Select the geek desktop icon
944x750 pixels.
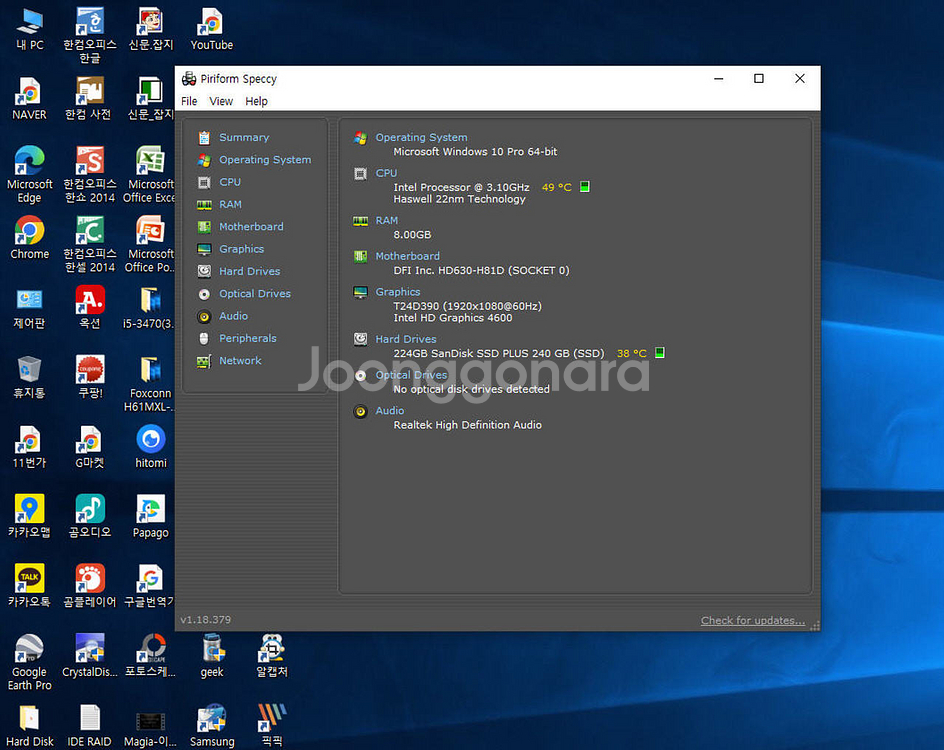pyautogui.click(x=211, y=656)
